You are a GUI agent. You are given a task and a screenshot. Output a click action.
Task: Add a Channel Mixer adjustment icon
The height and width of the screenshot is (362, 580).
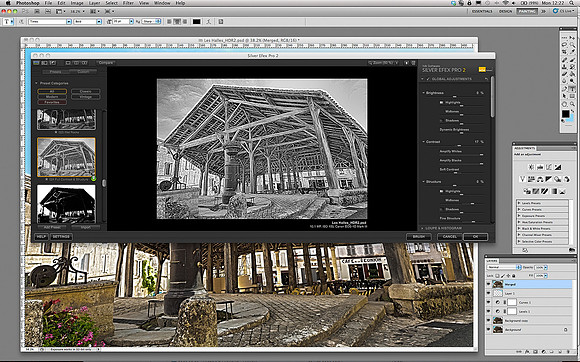(566, 179)
